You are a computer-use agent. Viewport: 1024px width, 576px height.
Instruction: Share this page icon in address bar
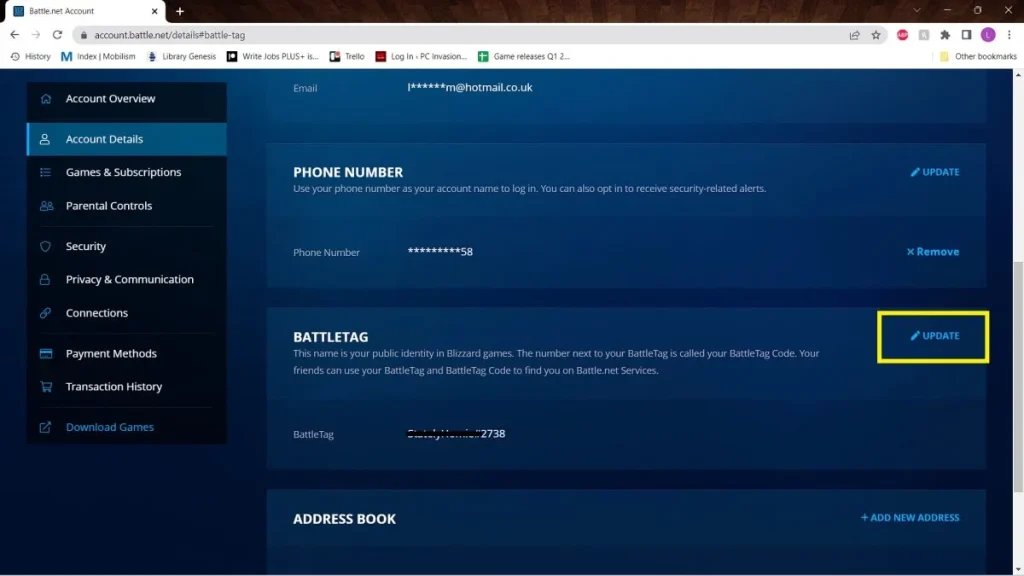point(854,35)
